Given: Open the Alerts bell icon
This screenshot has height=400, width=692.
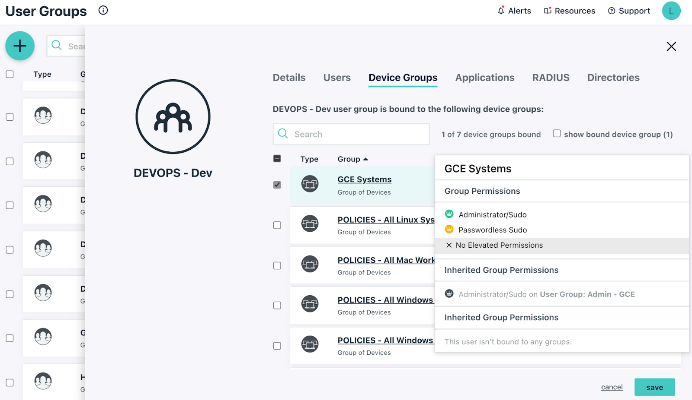Looking at the screenshot, I should [x=501, y=11].
